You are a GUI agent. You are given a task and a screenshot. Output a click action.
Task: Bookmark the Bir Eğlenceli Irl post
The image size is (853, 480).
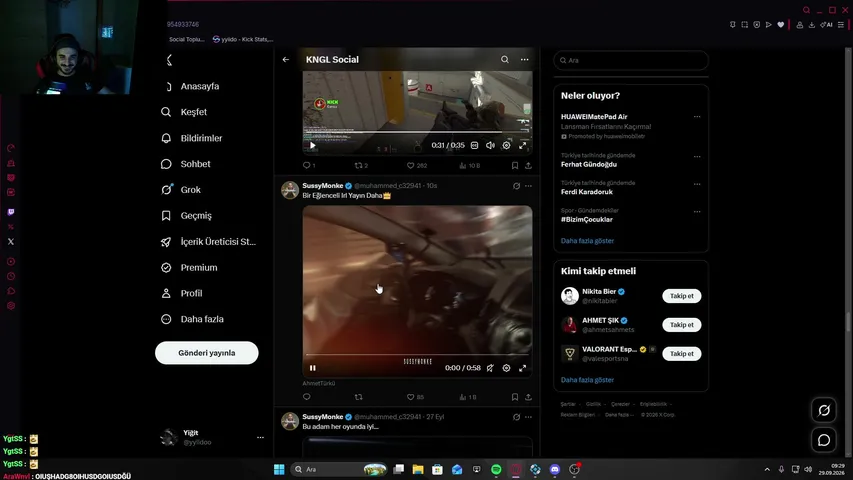pos(515,397)
